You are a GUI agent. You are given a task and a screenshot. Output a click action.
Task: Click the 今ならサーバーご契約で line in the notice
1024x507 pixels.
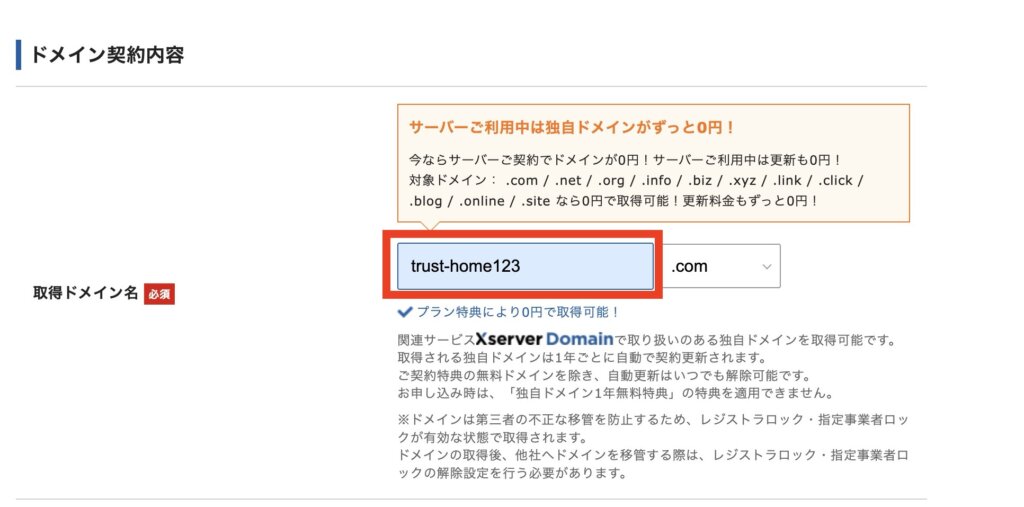(627, 160)
